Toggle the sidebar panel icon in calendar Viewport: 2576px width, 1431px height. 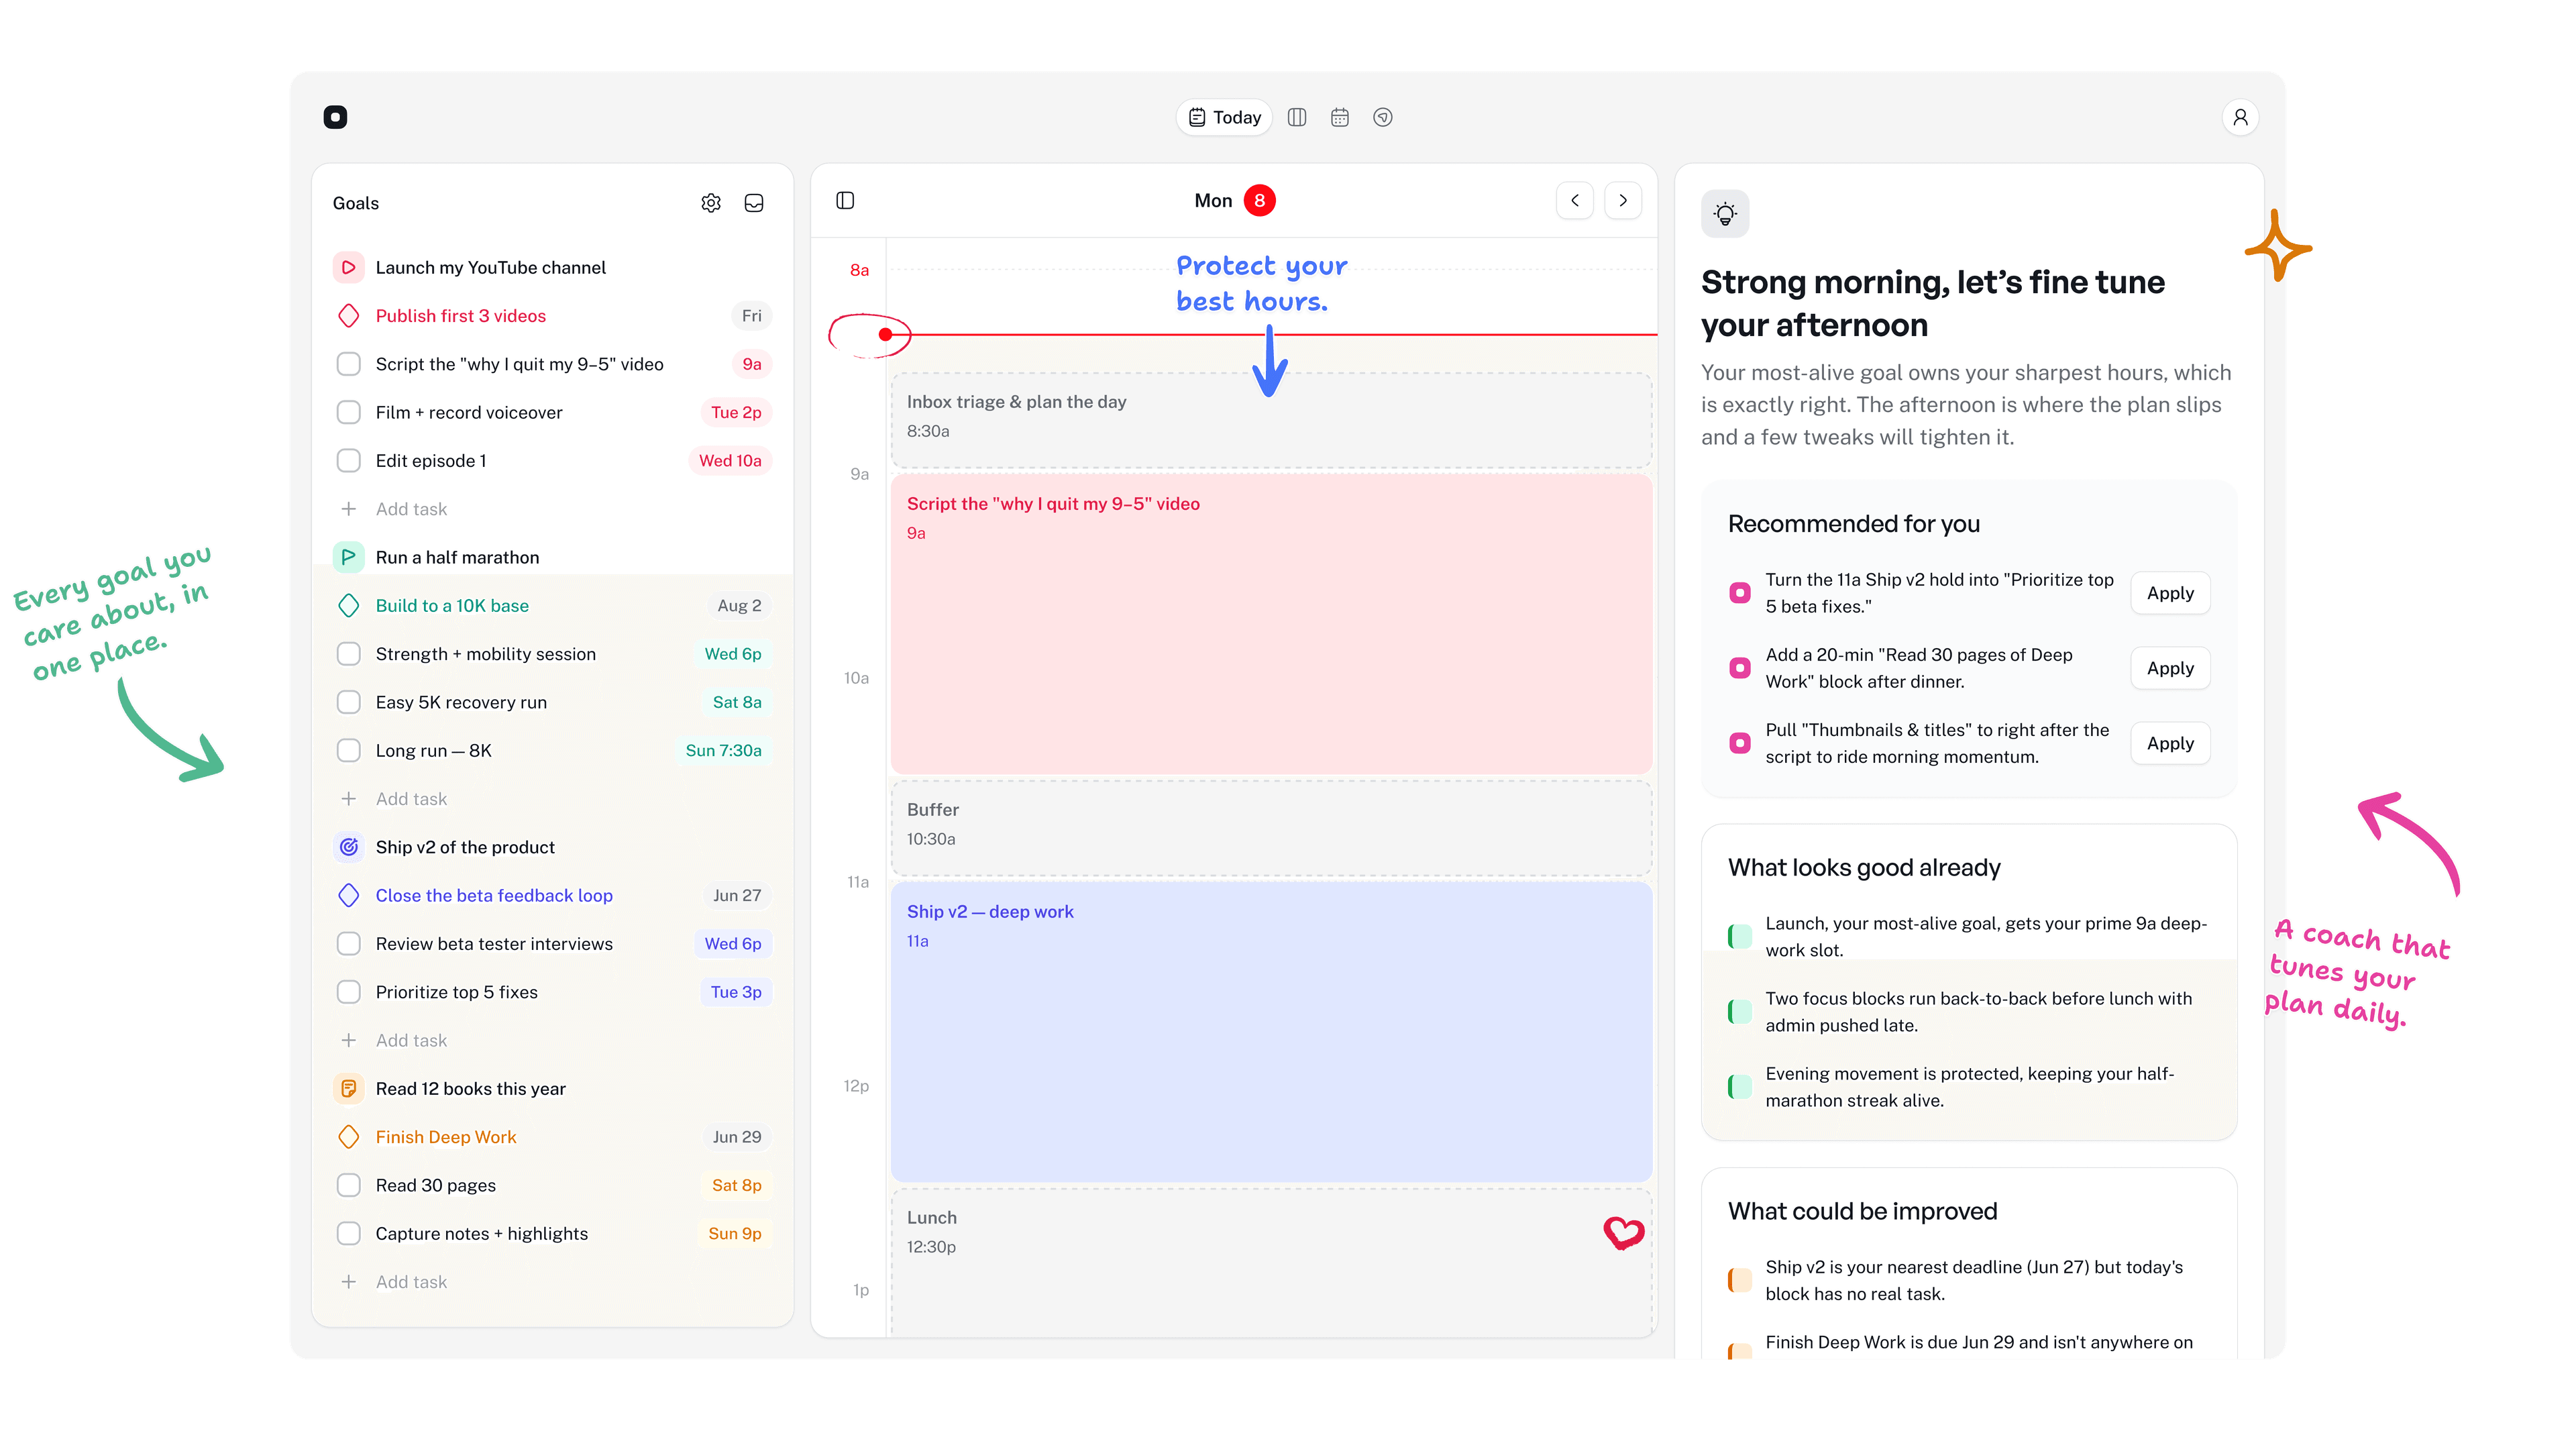(845, 200)
